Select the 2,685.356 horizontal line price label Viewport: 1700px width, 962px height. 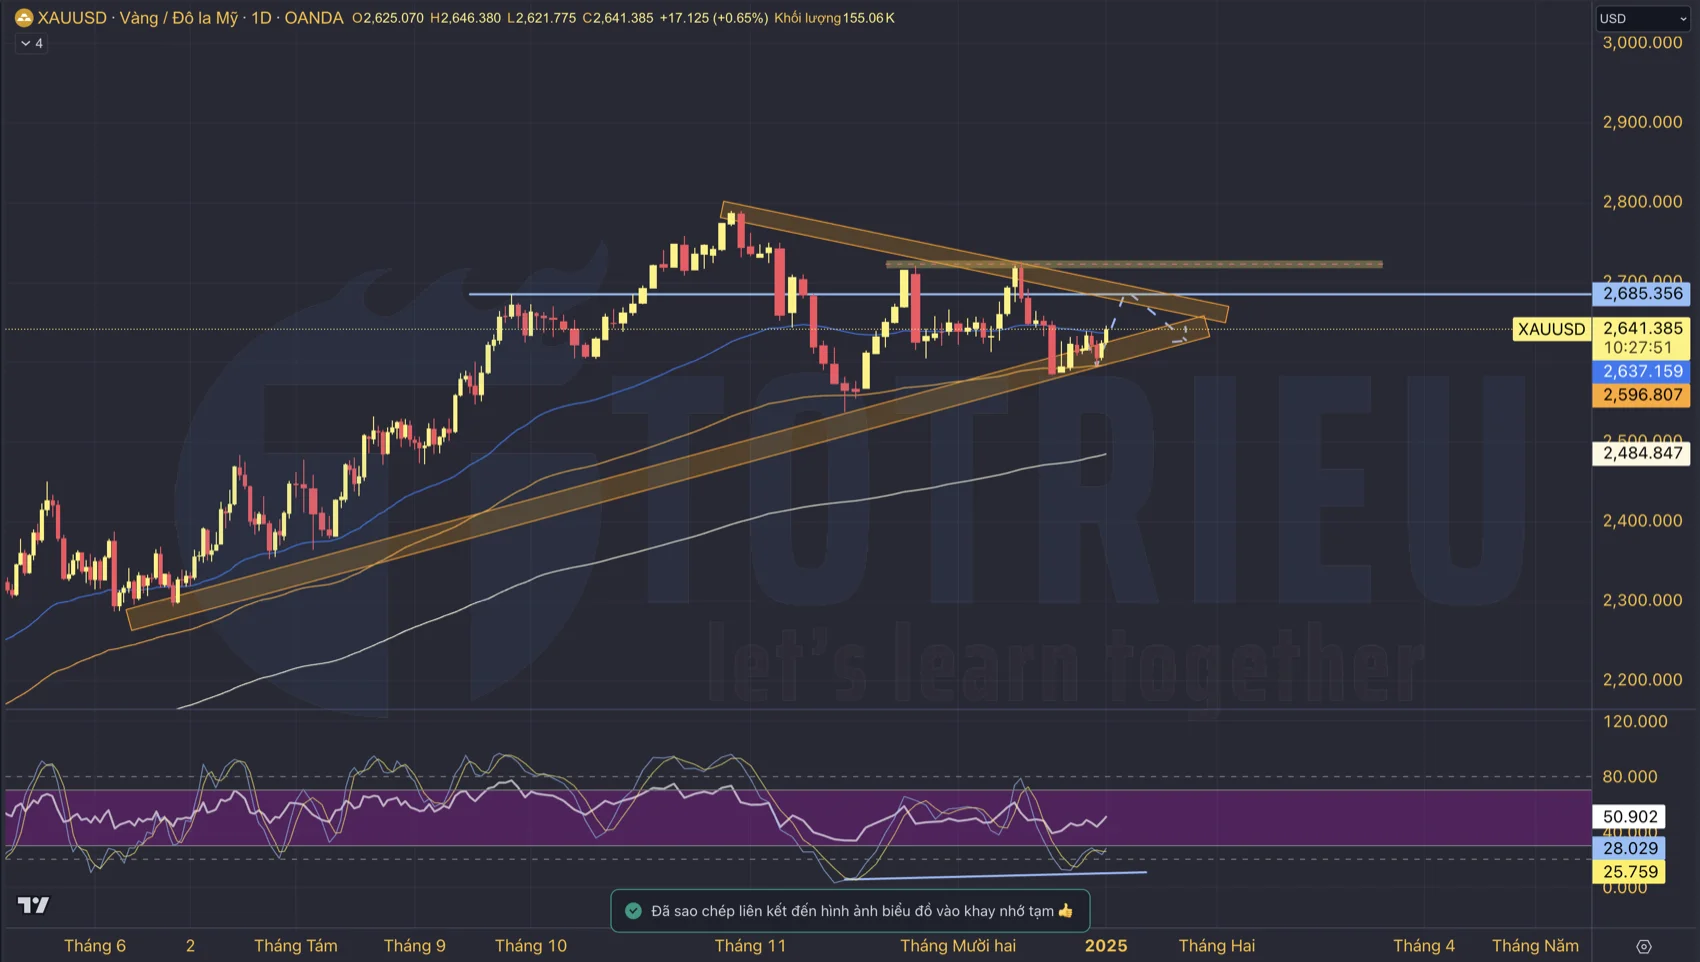1642,294
